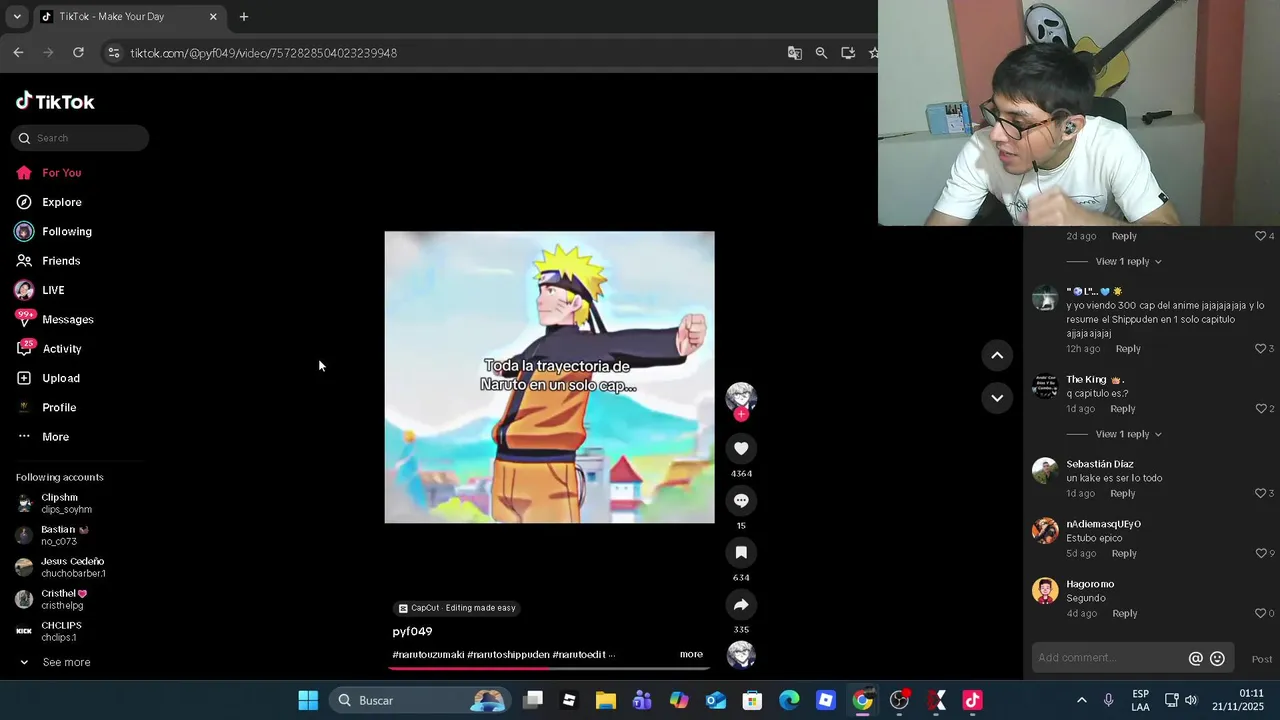Click the CapCut Editing made easy tag
The image size is (1280, 720).
click(457, 608)
